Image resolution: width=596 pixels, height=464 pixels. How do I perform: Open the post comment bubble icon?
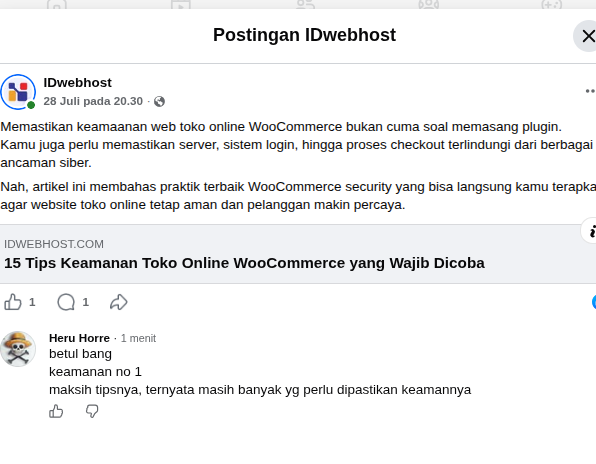click(66, 302)
